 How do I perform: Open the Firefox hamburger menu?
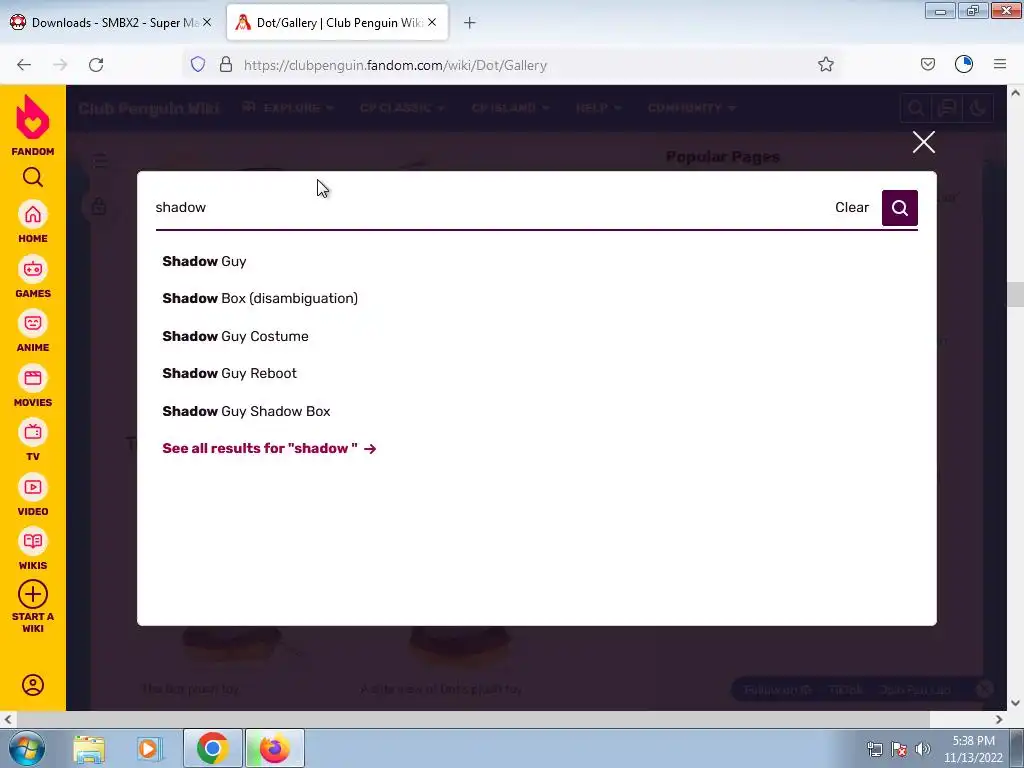[1000, 64]
